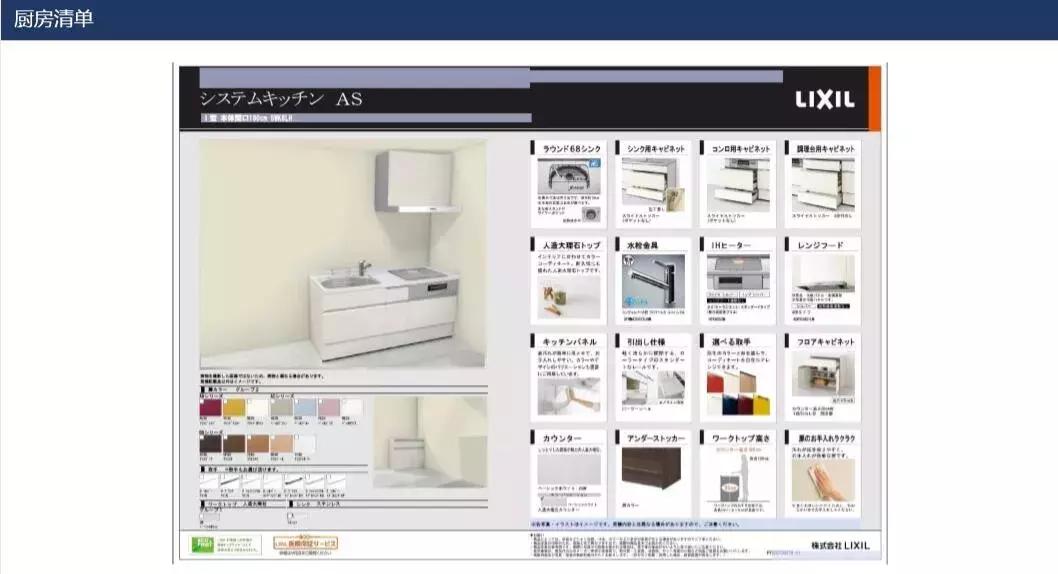The height and width of the screenshot is (574, 1058).
Task: Select the カウンター card
Action: point(568,474)
